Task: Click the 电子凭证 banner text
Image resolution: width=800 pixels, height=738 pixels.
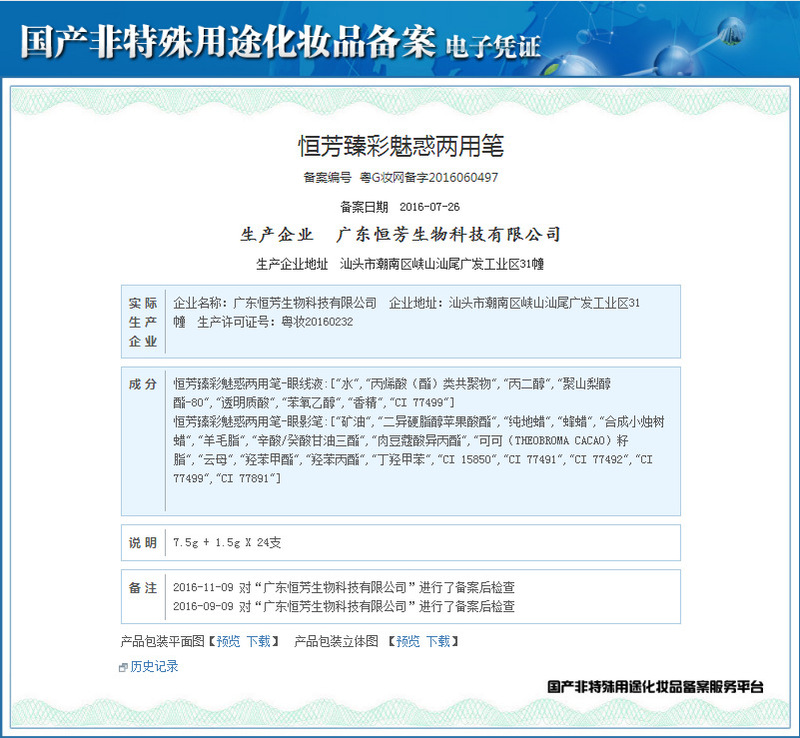Action: pos(492,46)
